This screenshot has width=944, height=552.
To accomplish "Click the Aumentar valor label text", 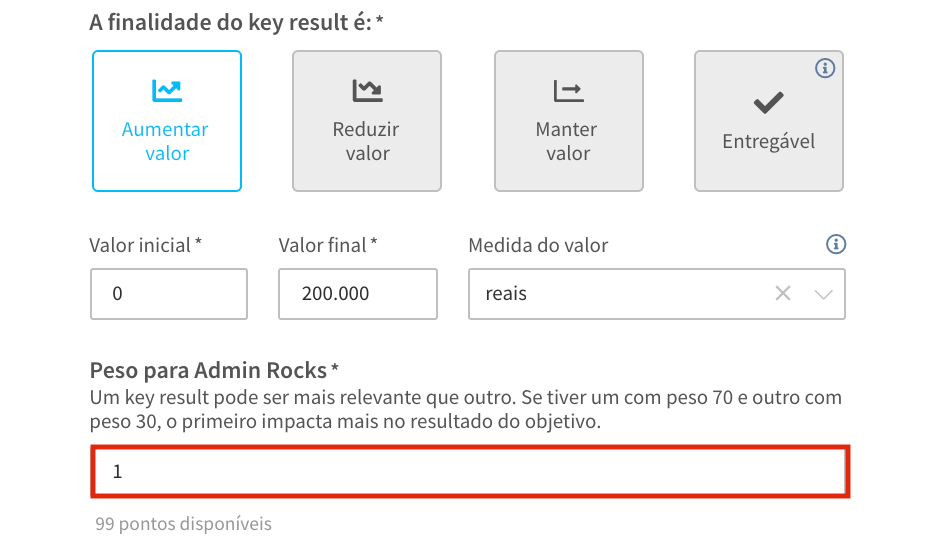I will pos(166,141).
